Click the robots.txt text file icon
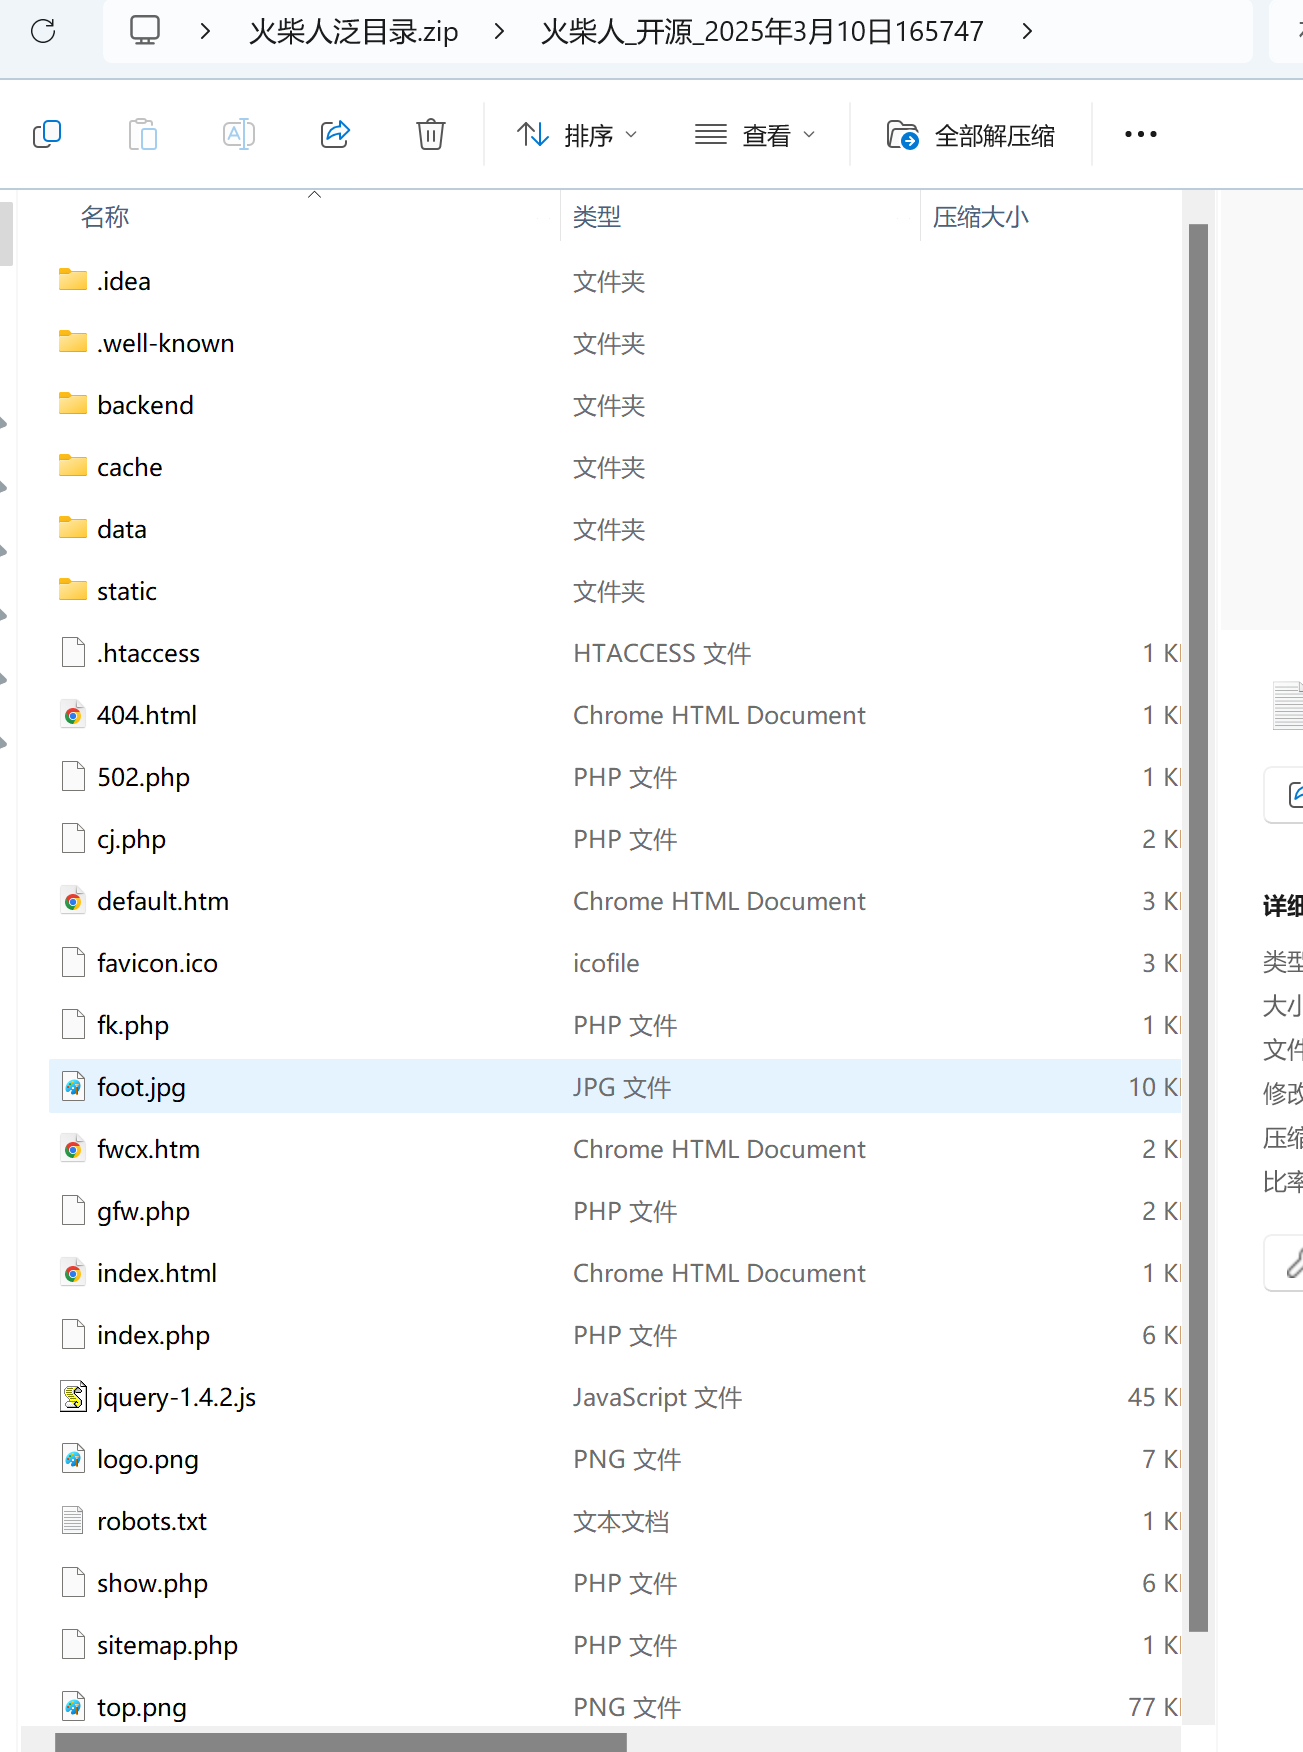This screenshot has width=1303, height=1752. tap(73, 1521)
